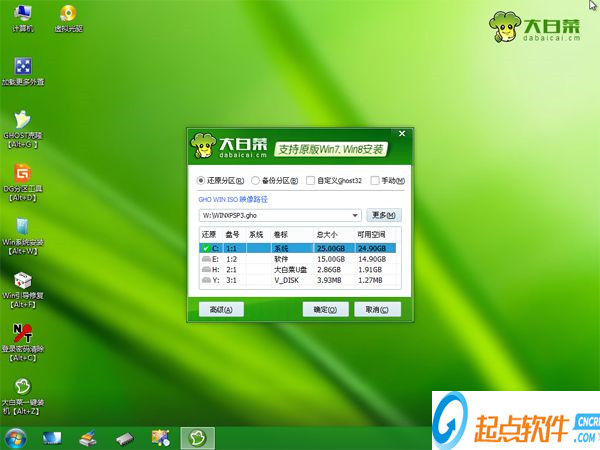Image resolution: width=600 pixels, height=450 pixels.
Task: Expand the WINXPSP3.gho image path dropdown
Action: point(355,215)
